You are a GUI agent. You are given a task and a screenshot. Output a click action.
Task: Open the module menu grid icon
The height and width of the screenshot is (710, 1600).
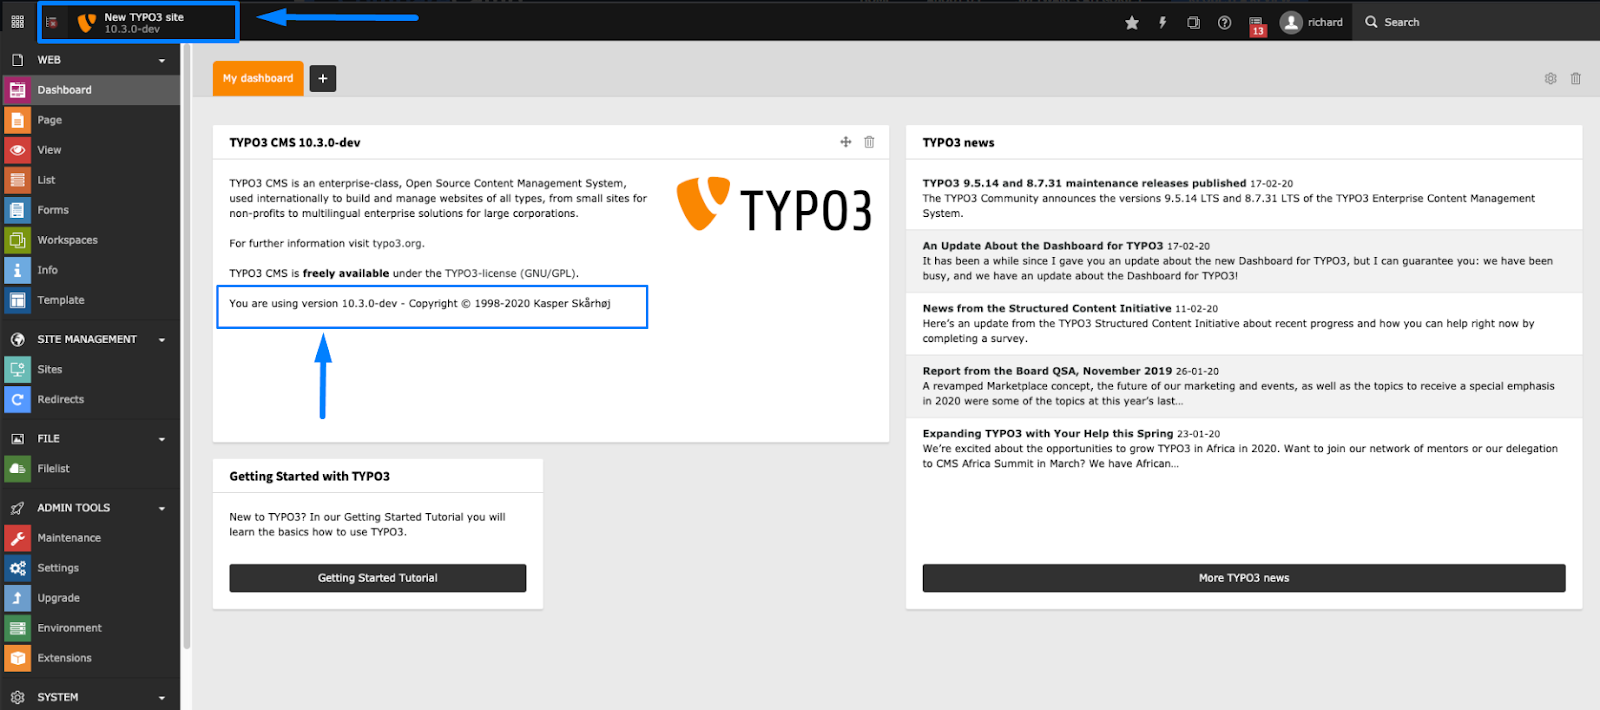pyautogui.click(x=17, y=22)
